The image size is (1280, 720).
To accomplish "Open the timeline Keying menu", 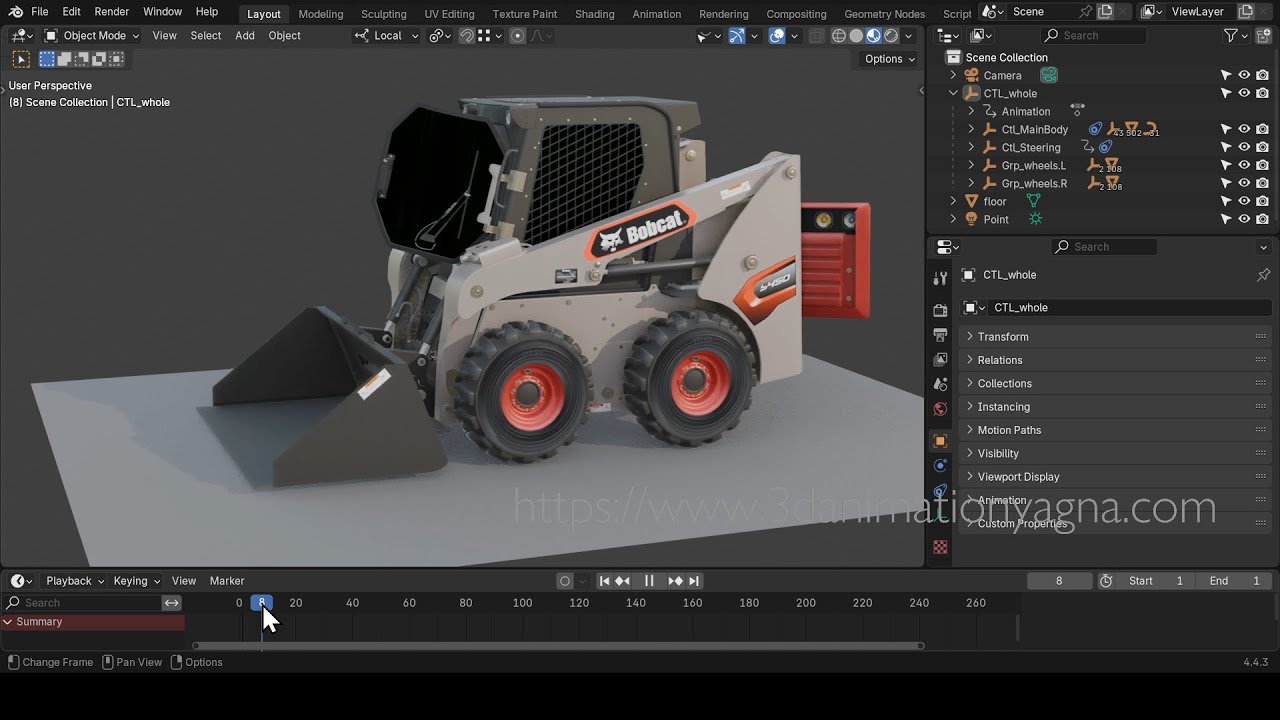I will (136, 581).
